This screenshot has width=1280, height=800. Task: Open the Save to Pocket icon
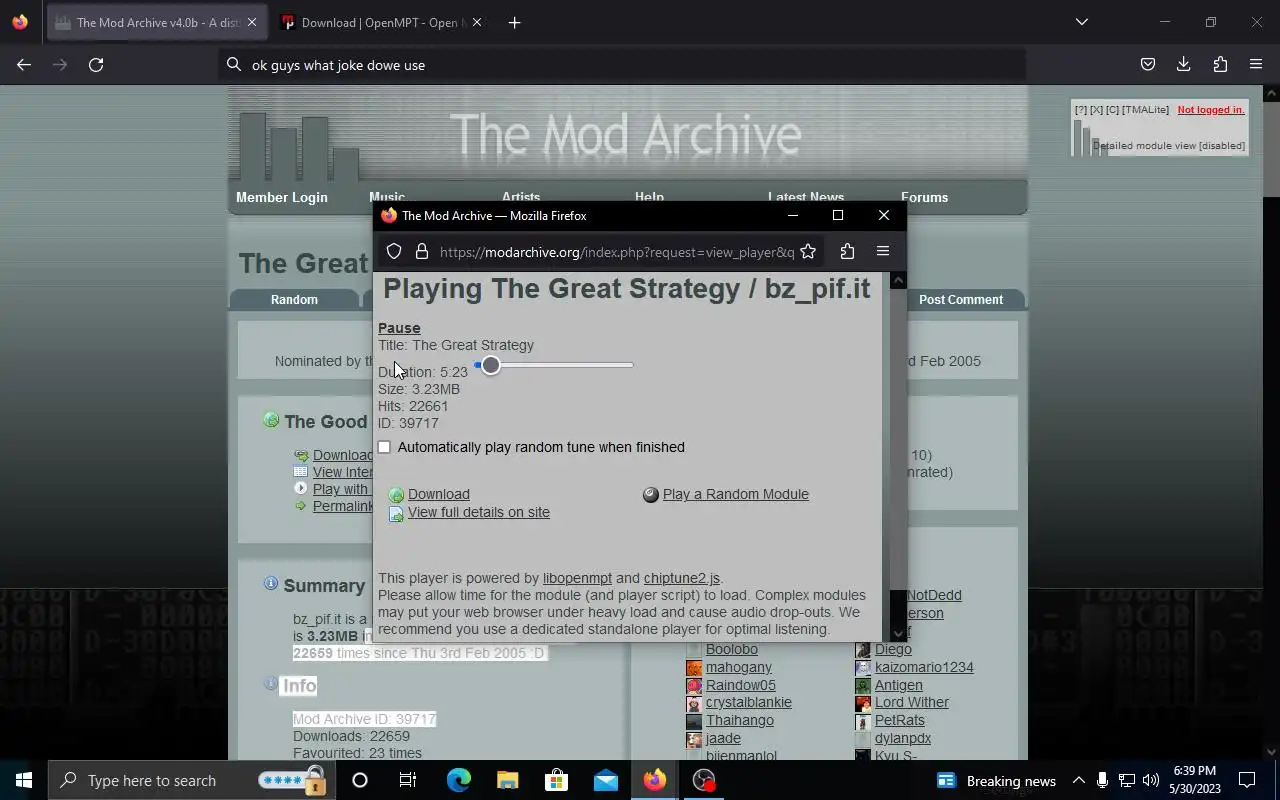[x=1148, y=65]
